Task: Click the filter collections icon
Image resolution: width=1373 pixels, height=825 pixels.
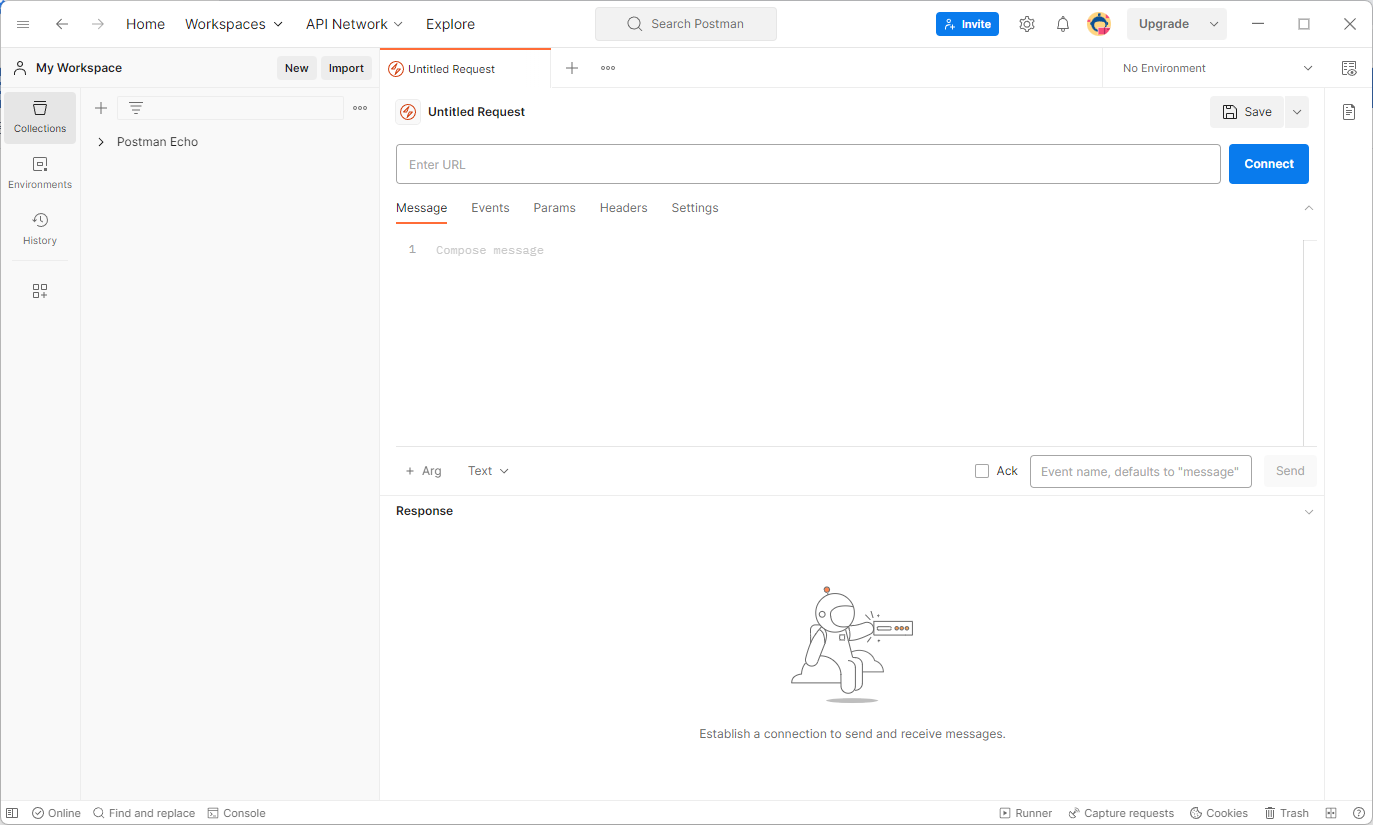Action: [x=136, y=108]
